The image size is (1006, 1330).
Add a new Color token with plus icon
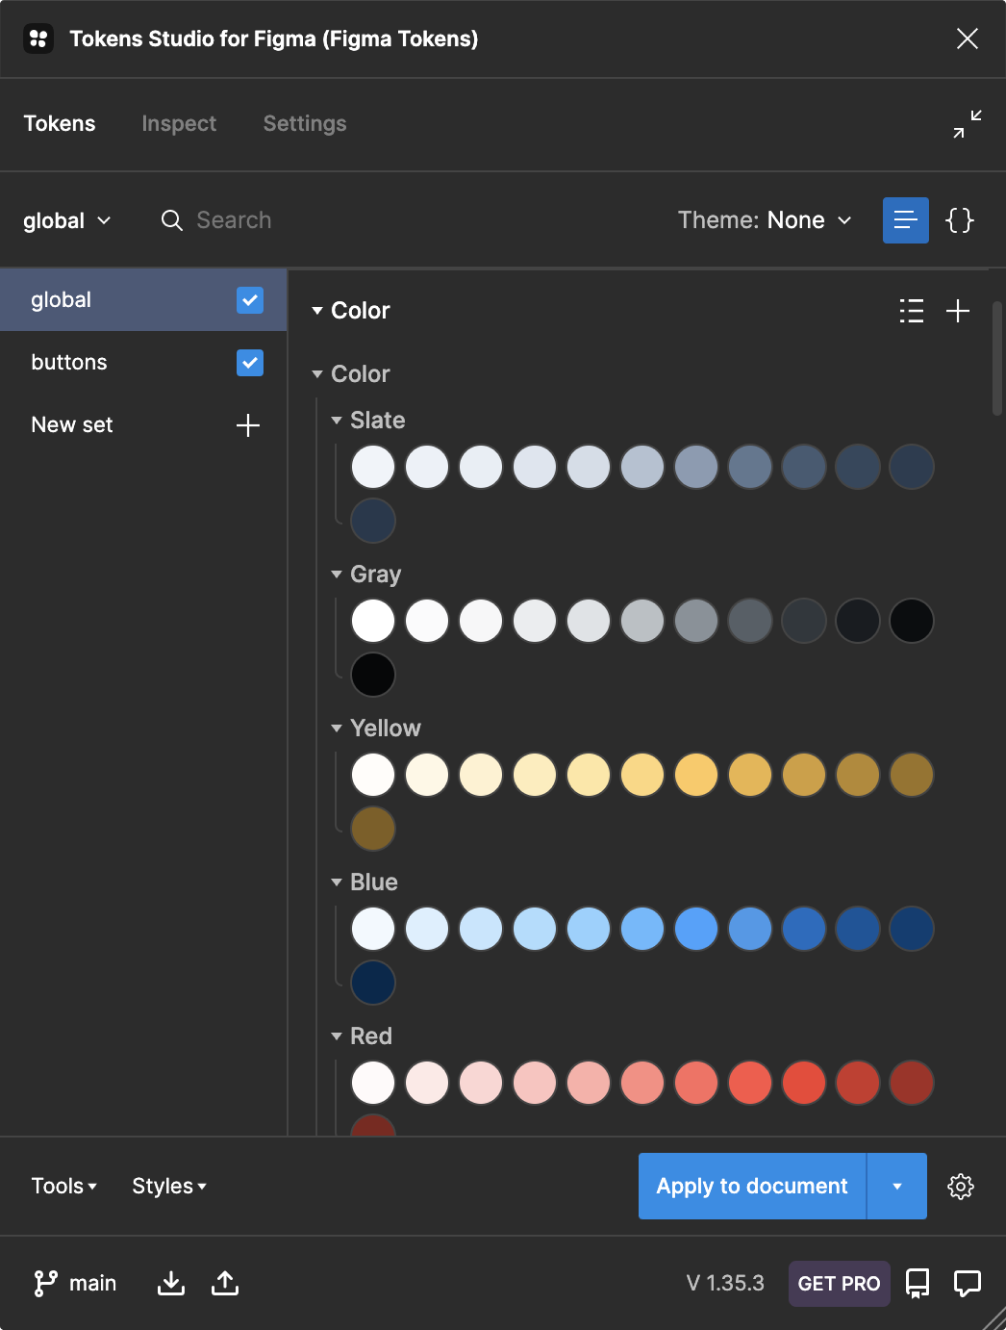(x=958, y=311)
